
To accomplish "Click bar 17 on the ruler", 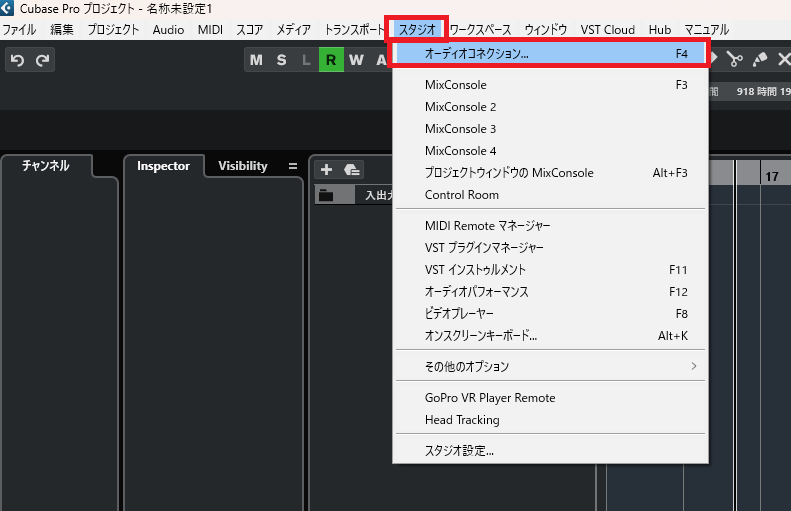I will pyautogui.click(x=771, y=177).
